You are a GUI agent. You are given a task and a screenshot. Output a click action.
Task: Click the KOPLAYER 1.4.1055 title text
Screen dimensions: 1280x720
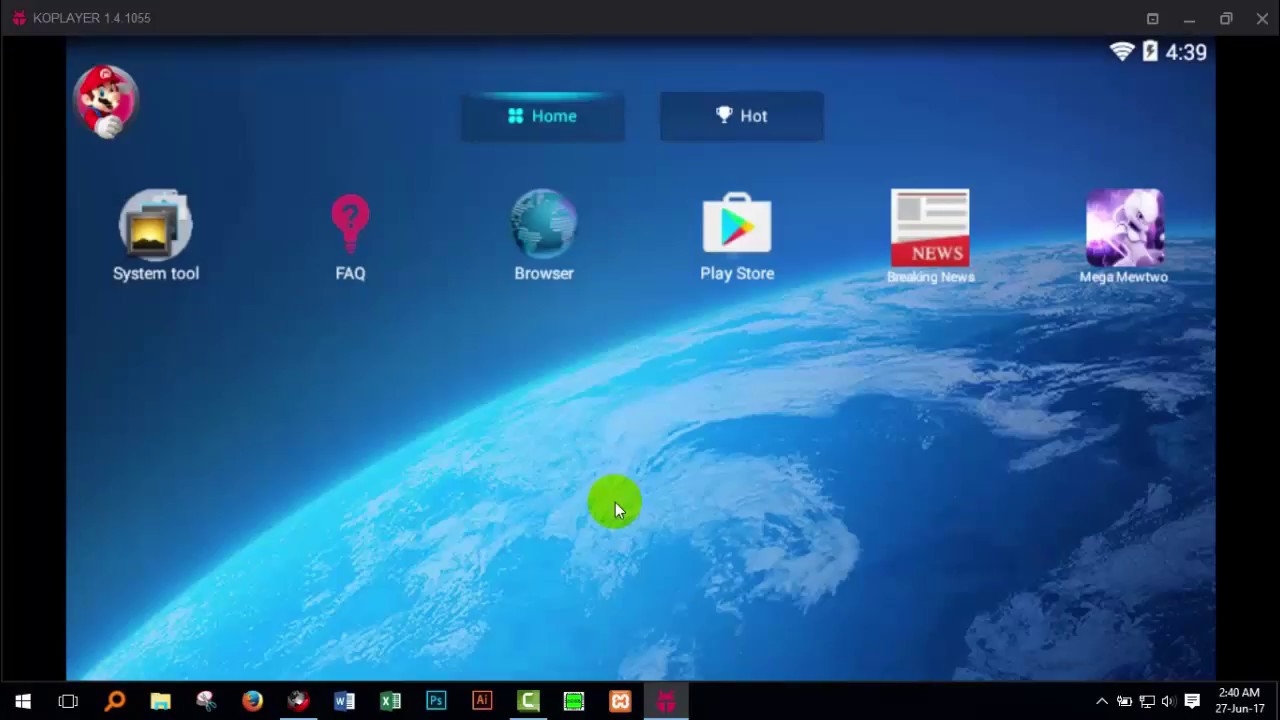tap(92, 18)
